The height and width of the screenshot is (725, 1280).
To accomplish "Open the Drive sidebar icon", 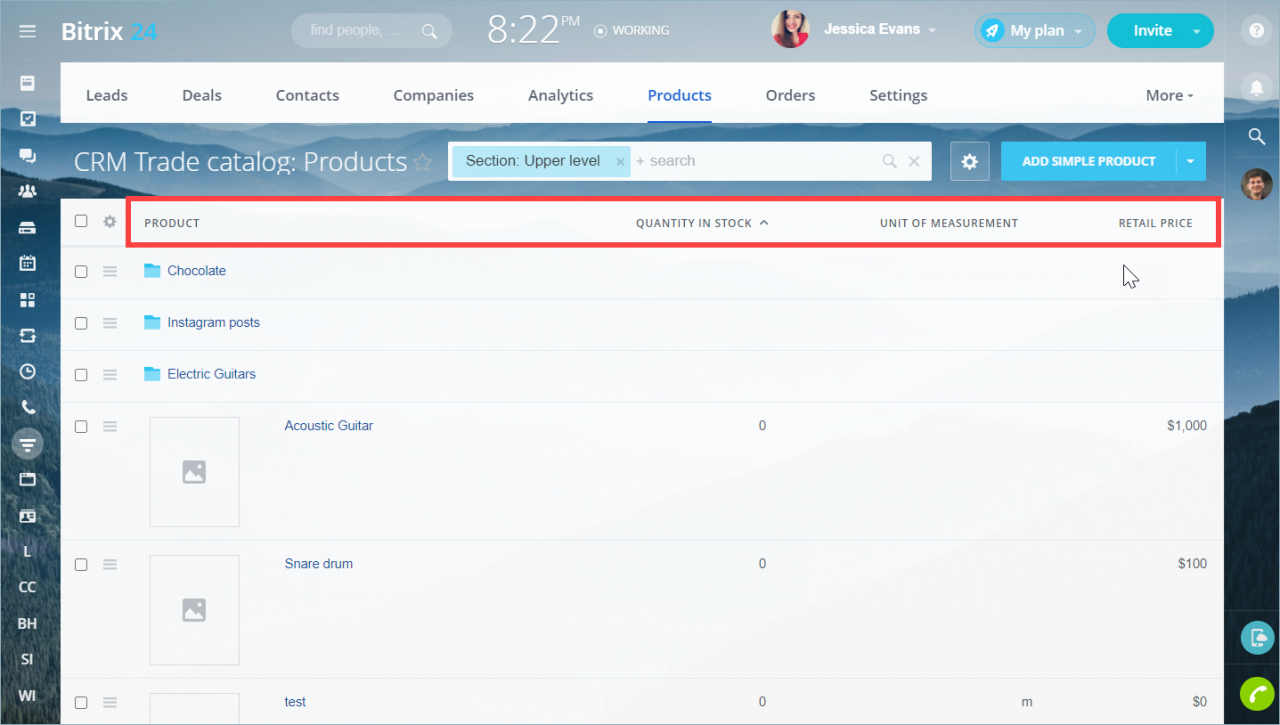I will (28, 227).
